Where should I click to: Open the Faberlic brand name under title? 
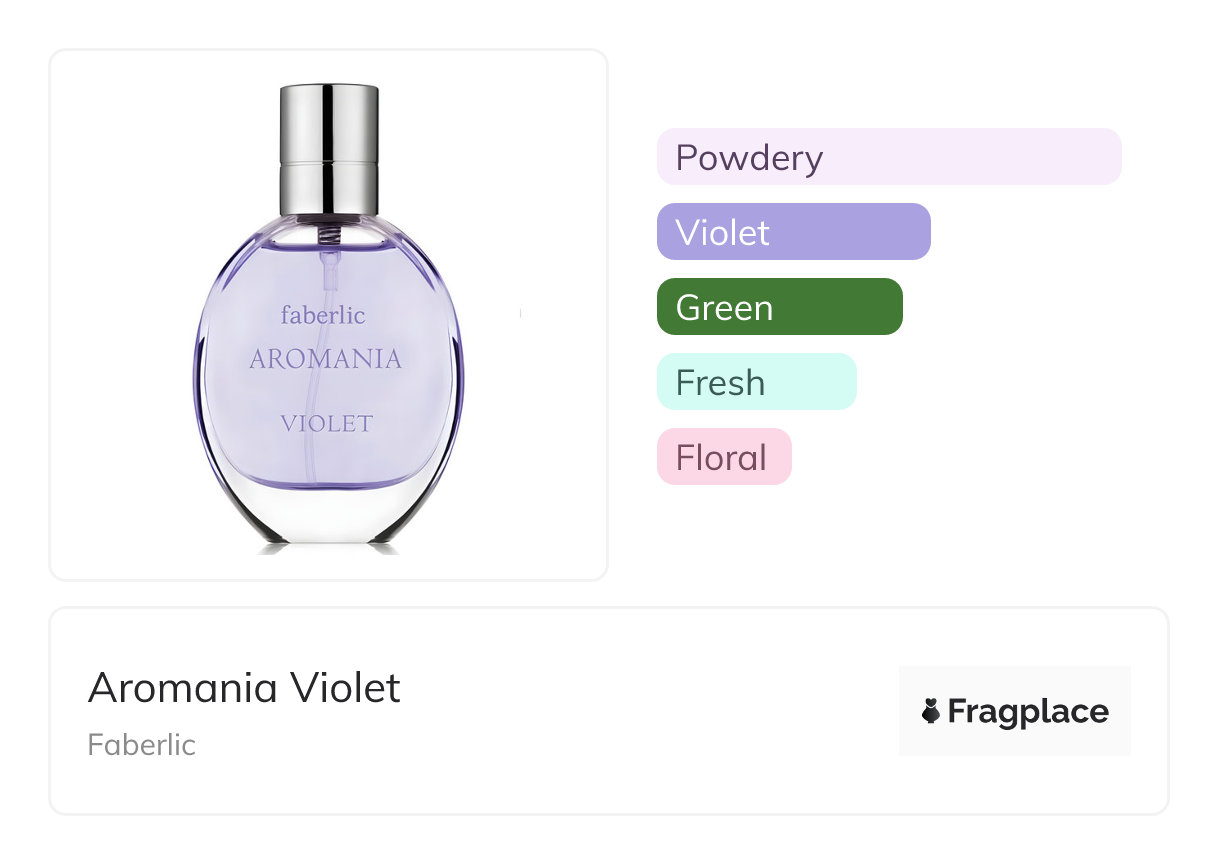point(141,745)
